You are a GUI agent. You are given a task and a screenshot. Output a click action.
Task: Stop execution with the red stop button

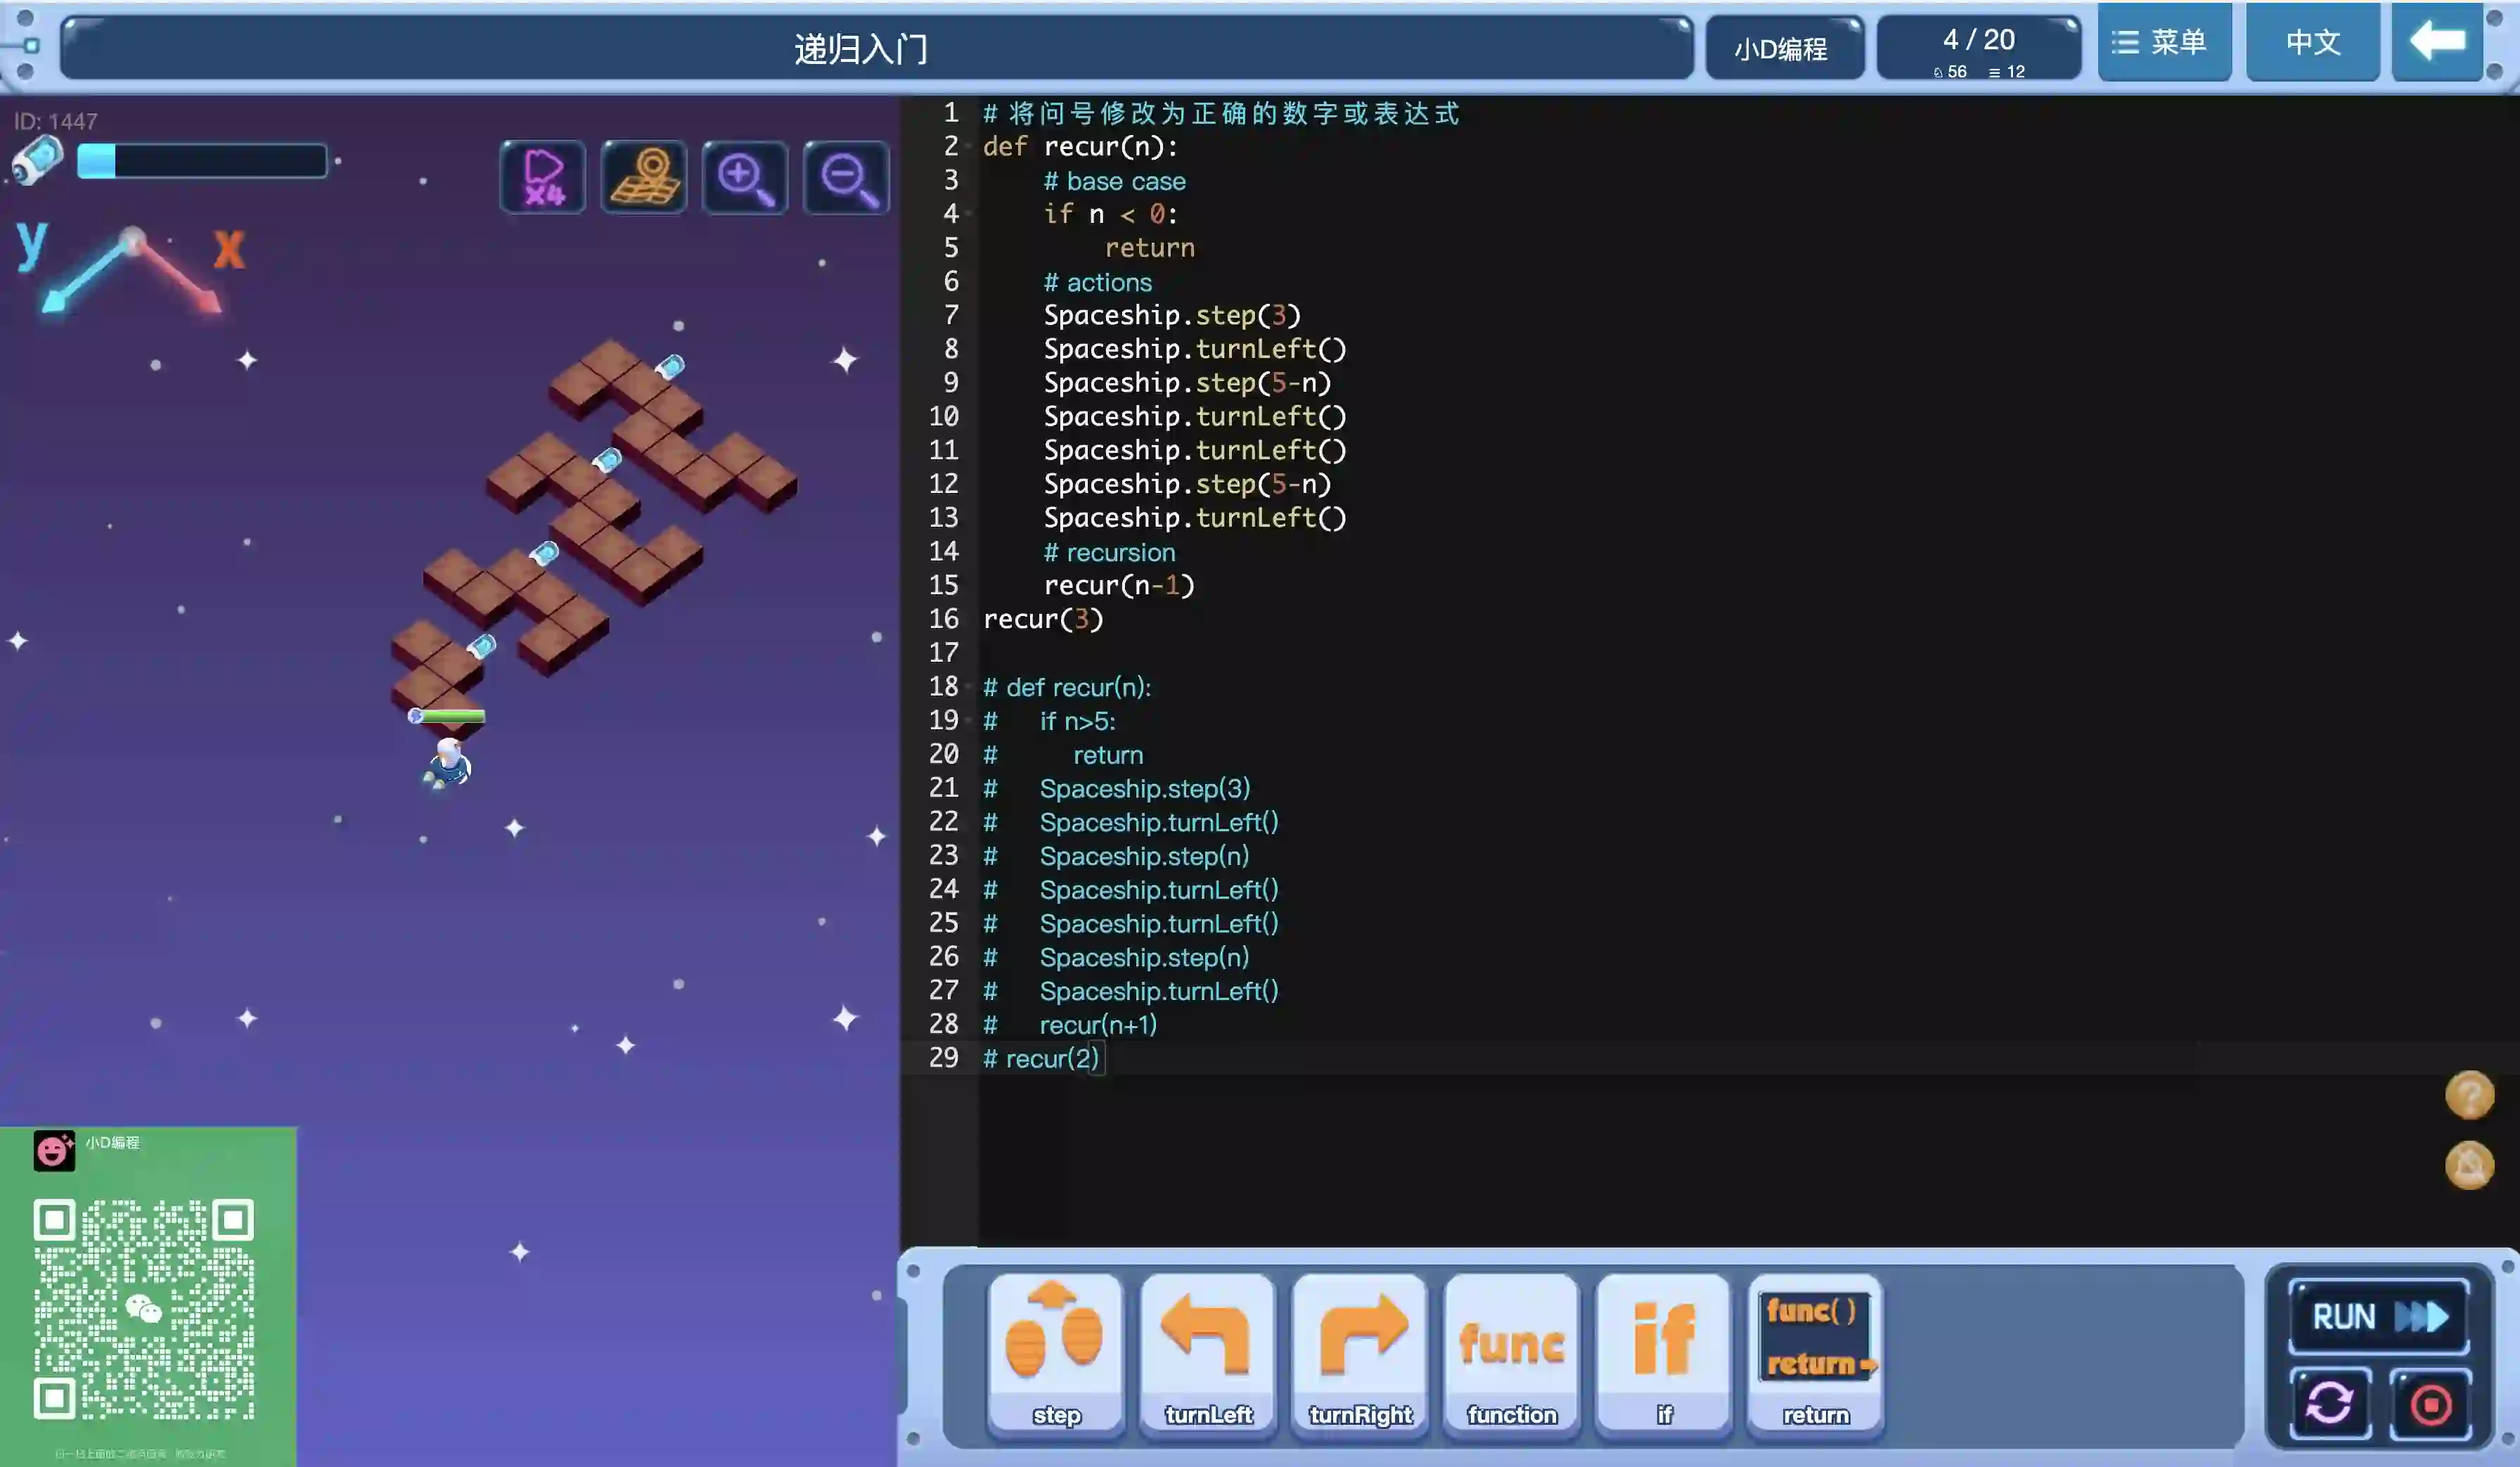[x=2430, y=1403]
